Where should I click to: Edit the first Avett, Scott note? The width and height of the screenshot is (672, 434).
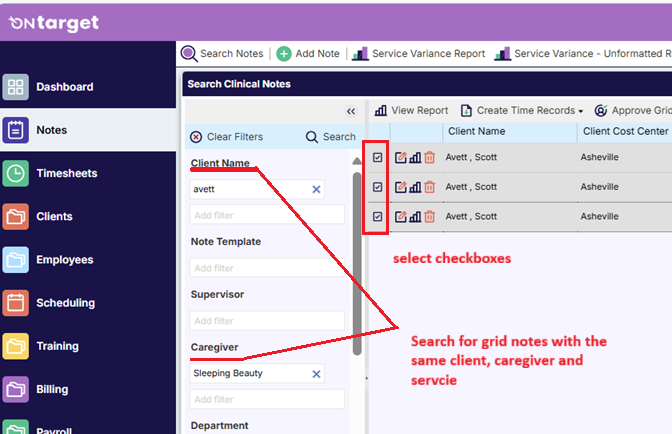coord(400,158)
